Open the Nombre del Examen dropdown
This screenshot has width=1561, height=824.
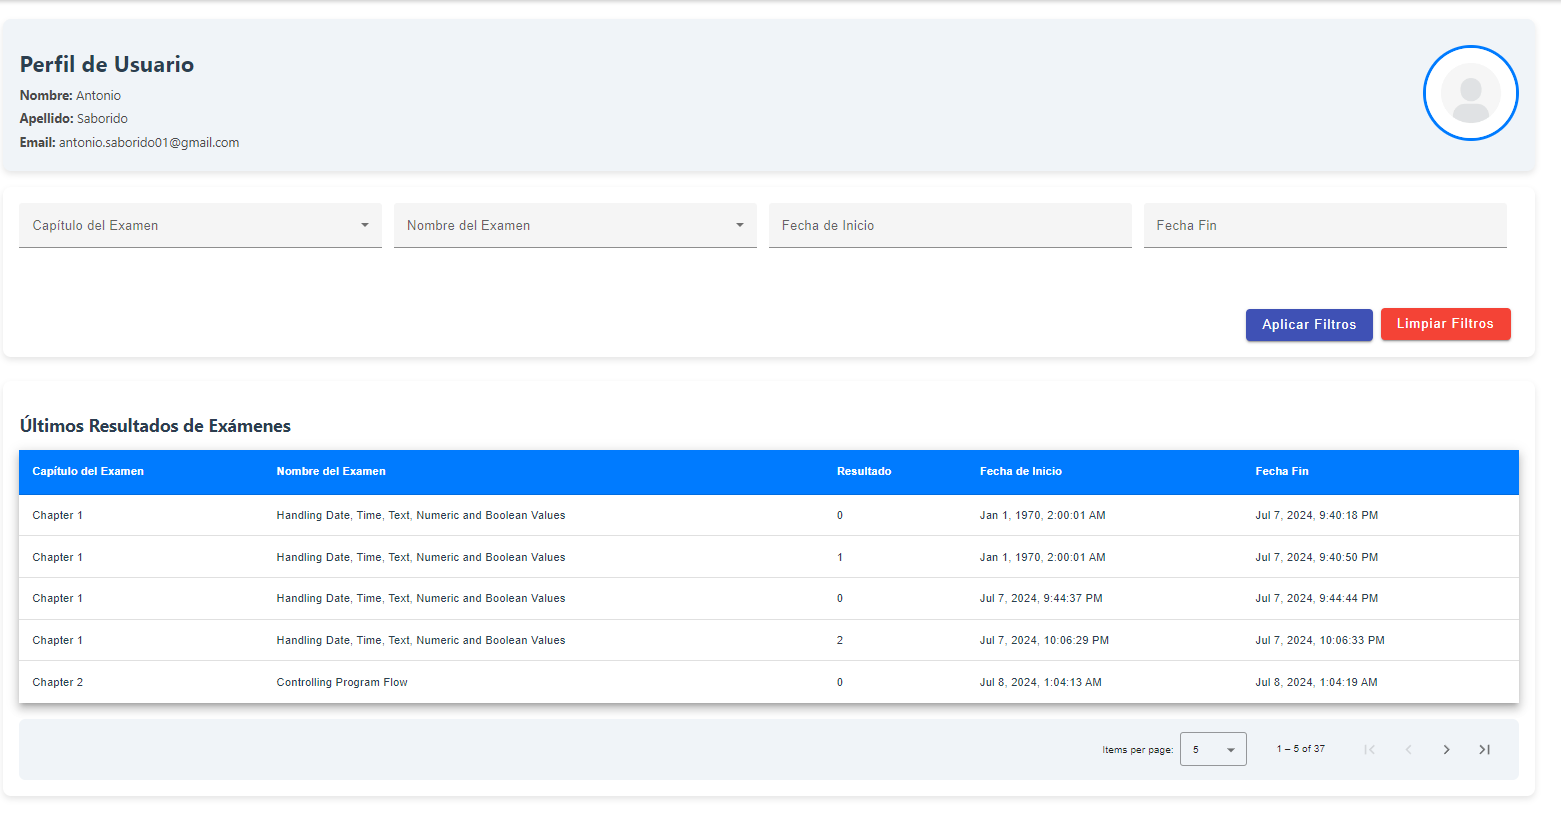click(x=575, y=226)
